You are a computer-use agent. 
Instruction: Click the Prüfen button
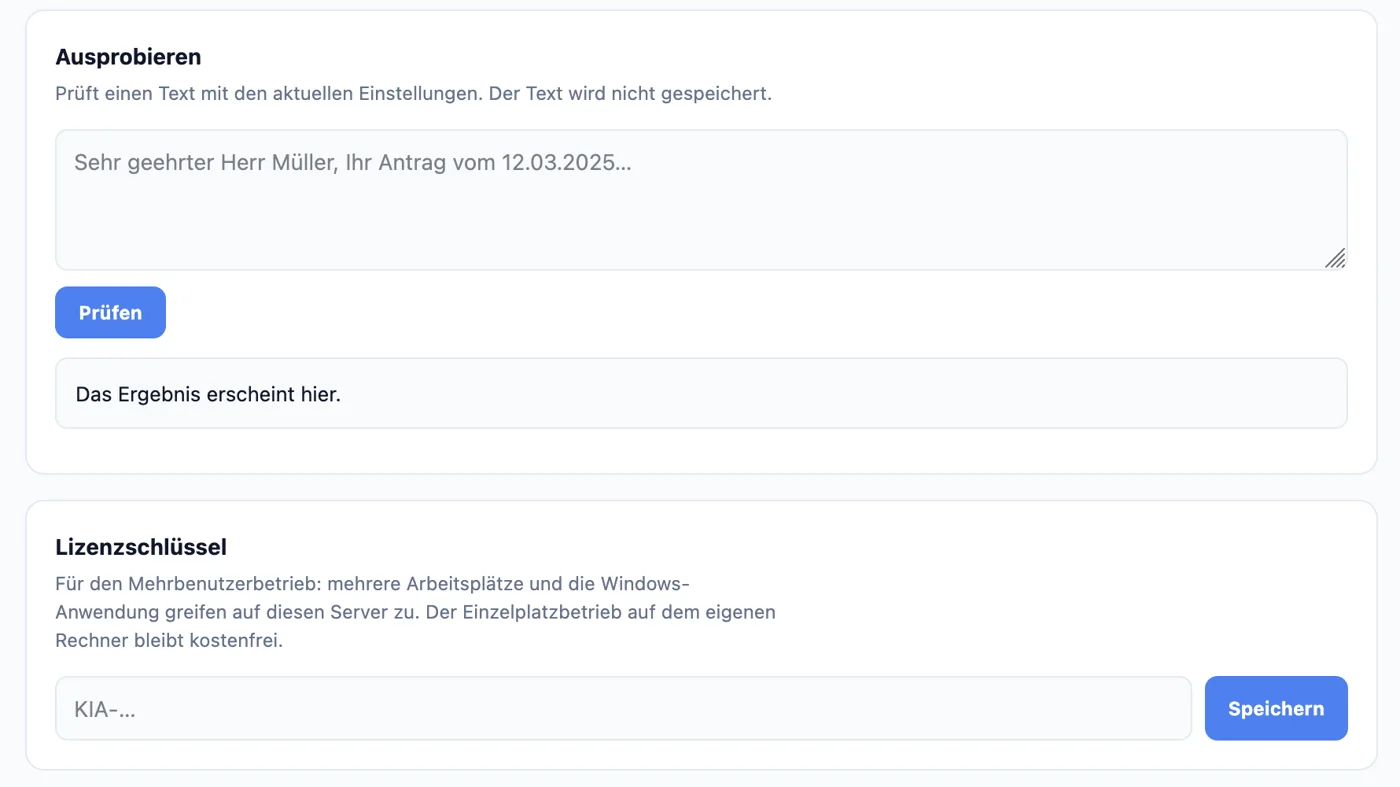click(110, 312)
